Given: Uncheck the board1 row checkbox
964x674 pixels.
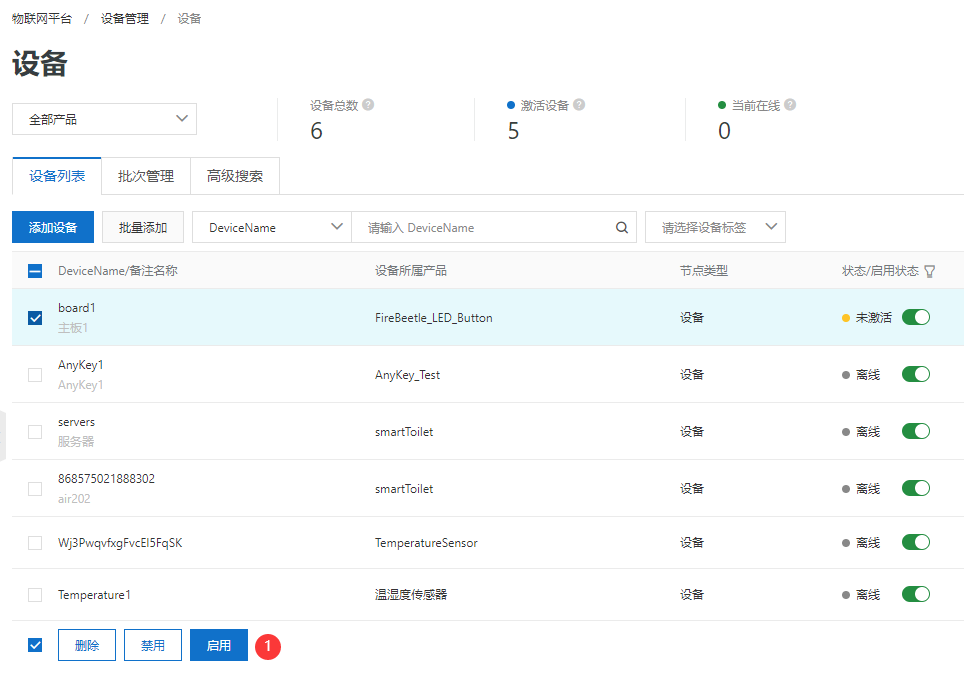Looking at the screenshot, I should tap(35, 318).
